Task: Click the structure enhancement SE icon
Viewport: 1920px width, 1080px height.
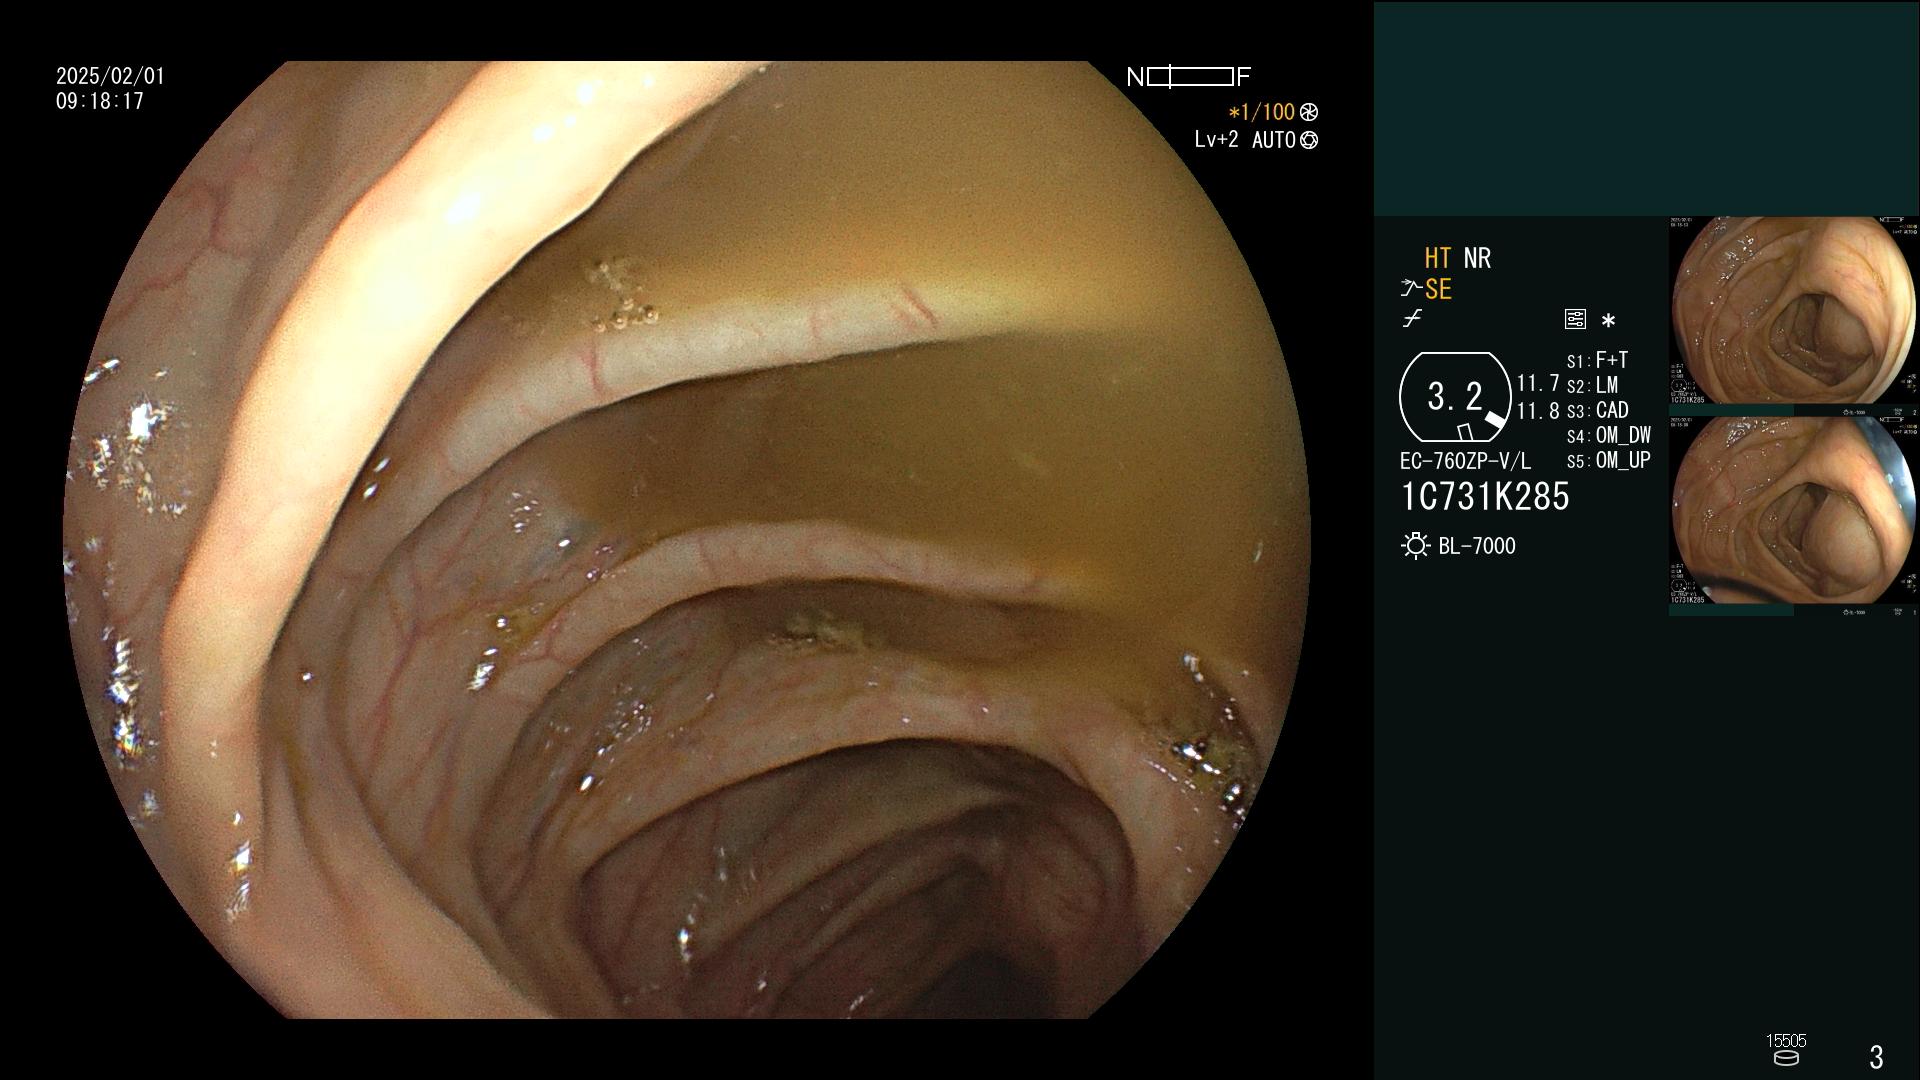Action: click(x=1411, y=289)
